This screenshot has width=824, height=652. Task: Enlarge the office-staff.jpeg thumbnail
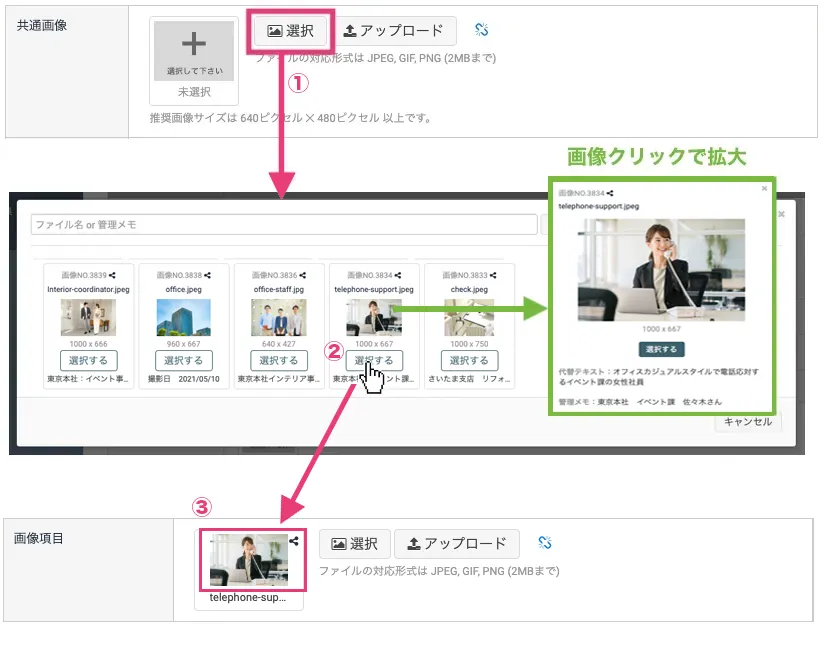279,317
